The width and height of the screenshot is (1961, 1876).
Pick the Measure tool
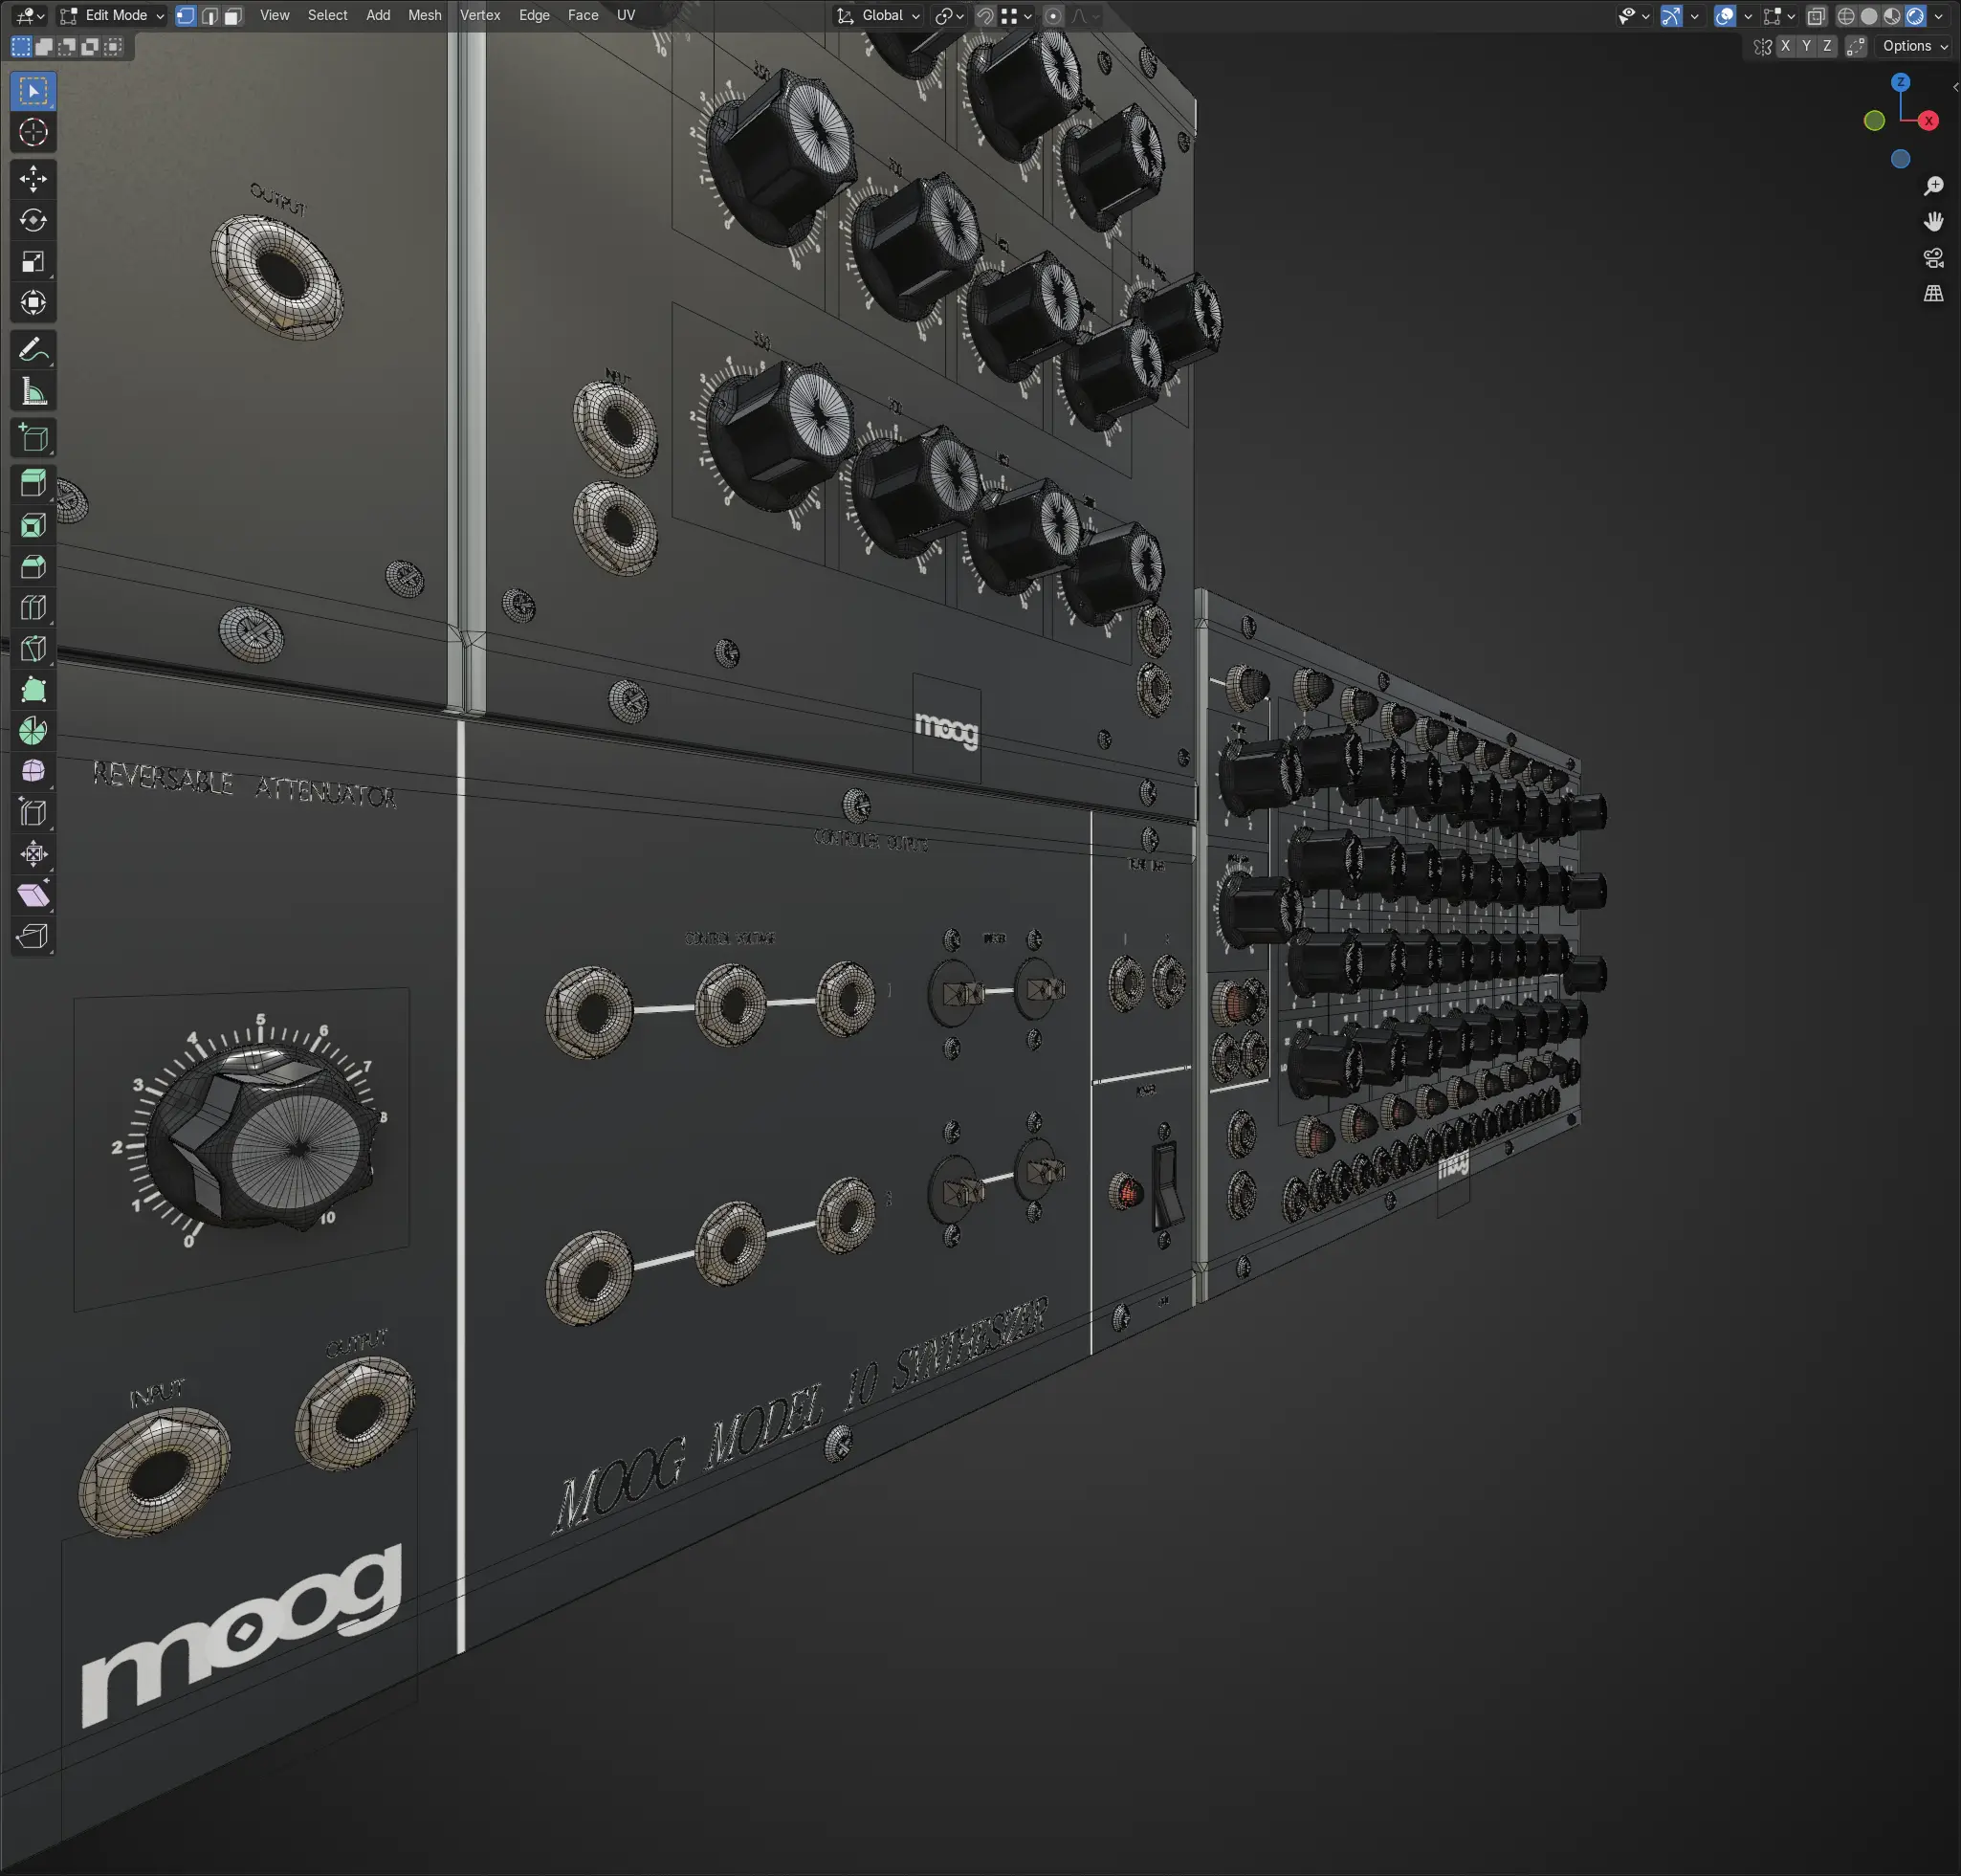[33, 392]
